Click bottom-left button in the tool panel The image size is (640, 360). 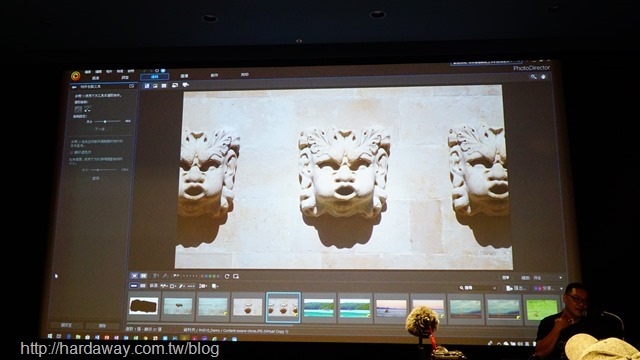66,325
